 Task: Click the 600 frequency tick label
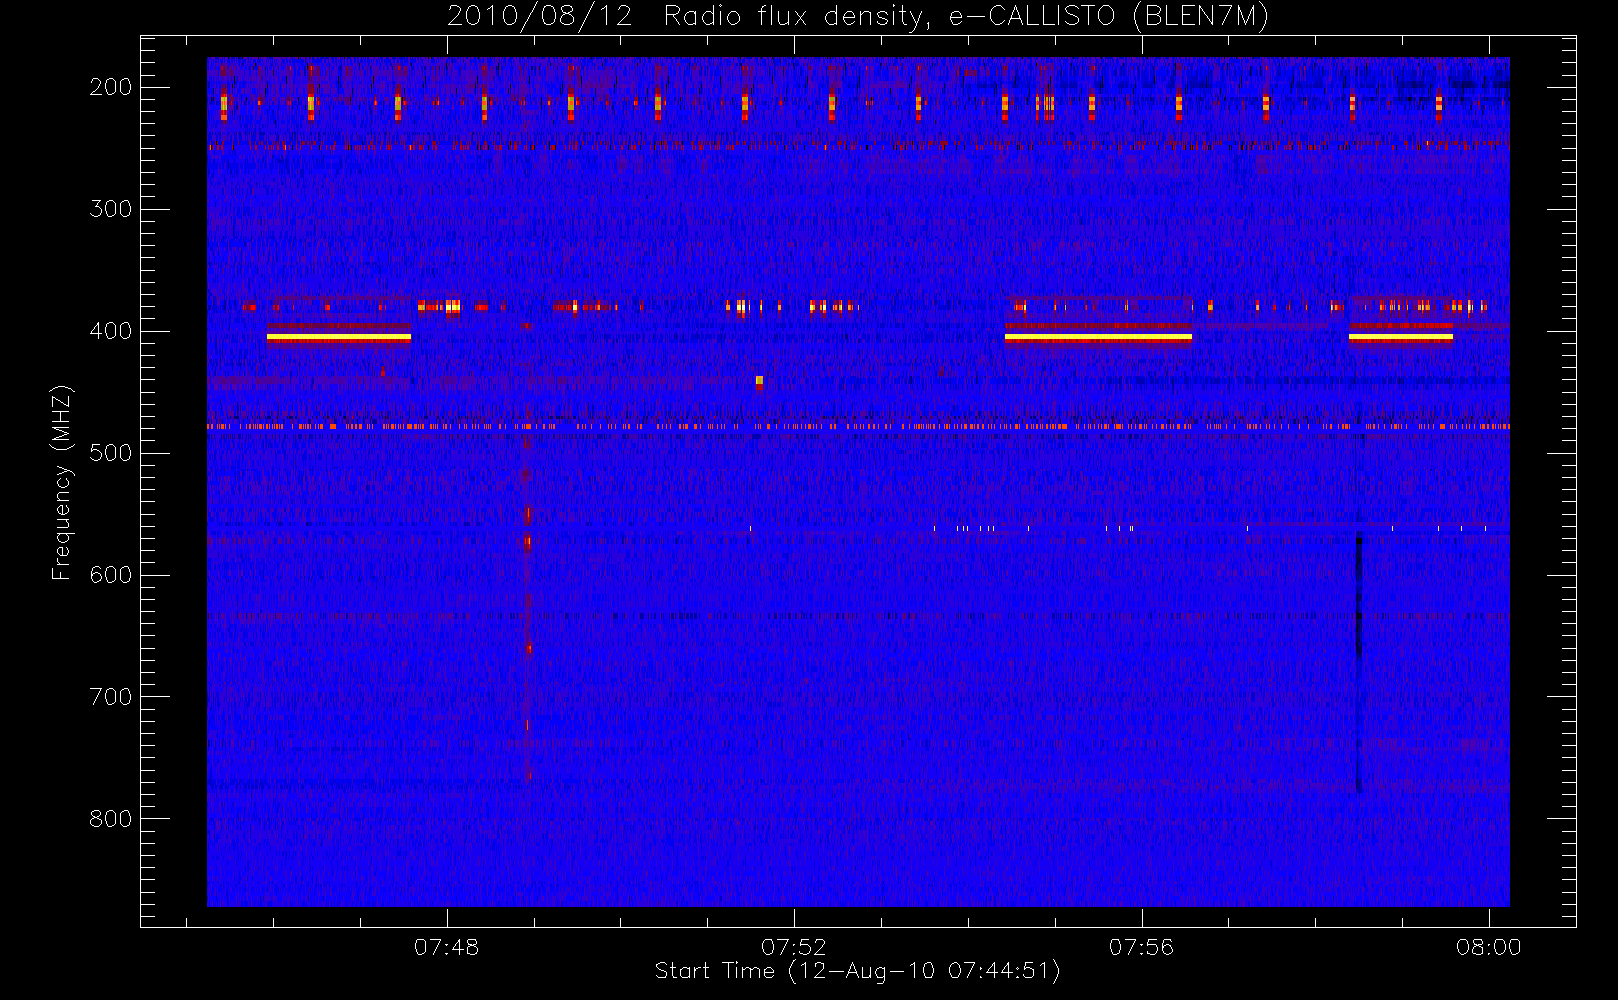(x=111, y=575)
